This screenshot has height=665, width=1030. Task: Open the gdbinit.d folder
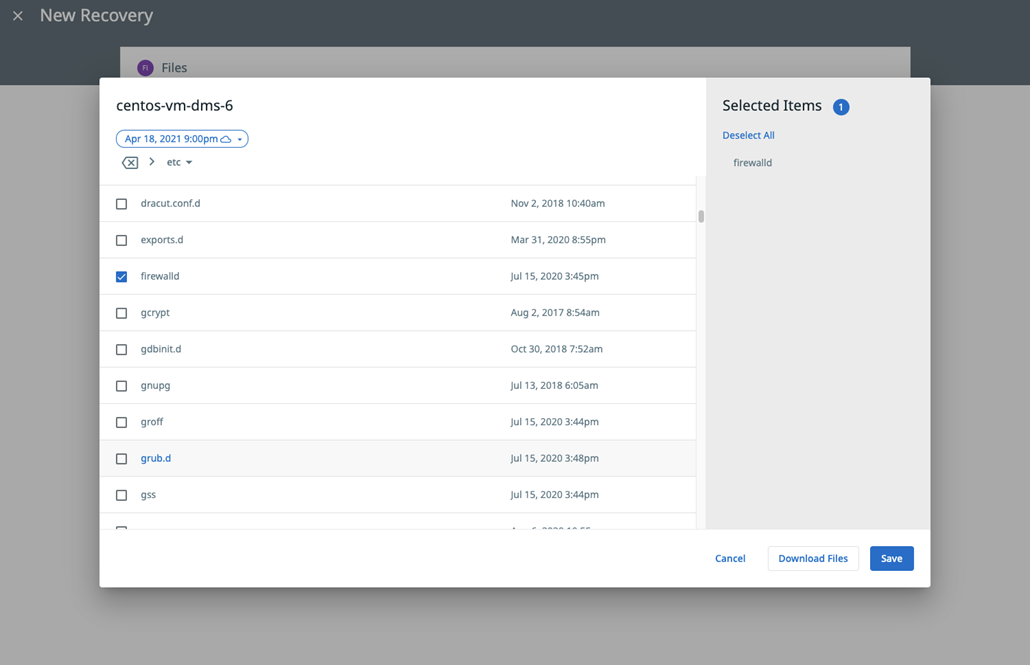click(161, 349)
